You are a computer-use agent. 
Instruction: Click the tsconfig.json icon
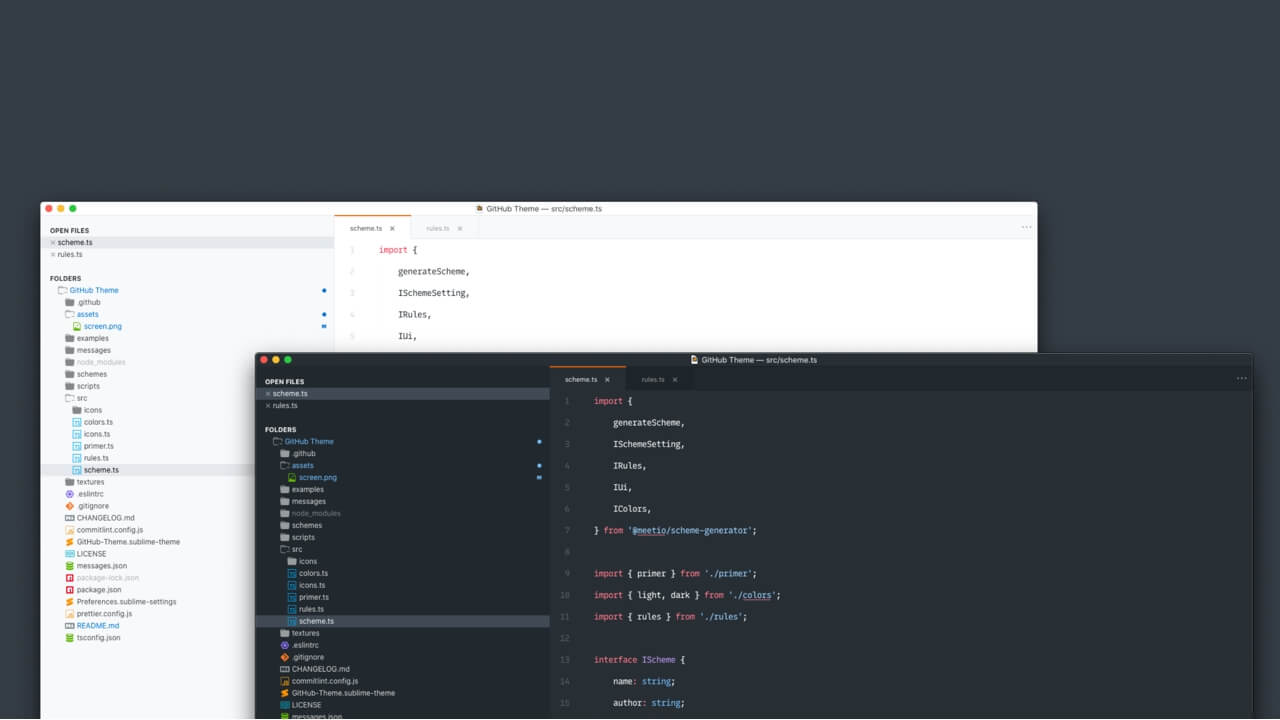[70, 637]
